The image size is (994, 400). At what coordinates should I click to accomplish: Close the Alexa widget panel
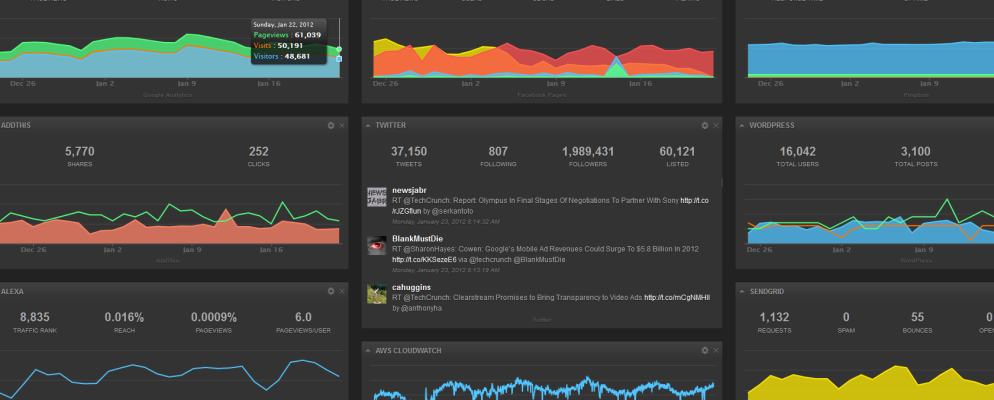click(342, 291)
